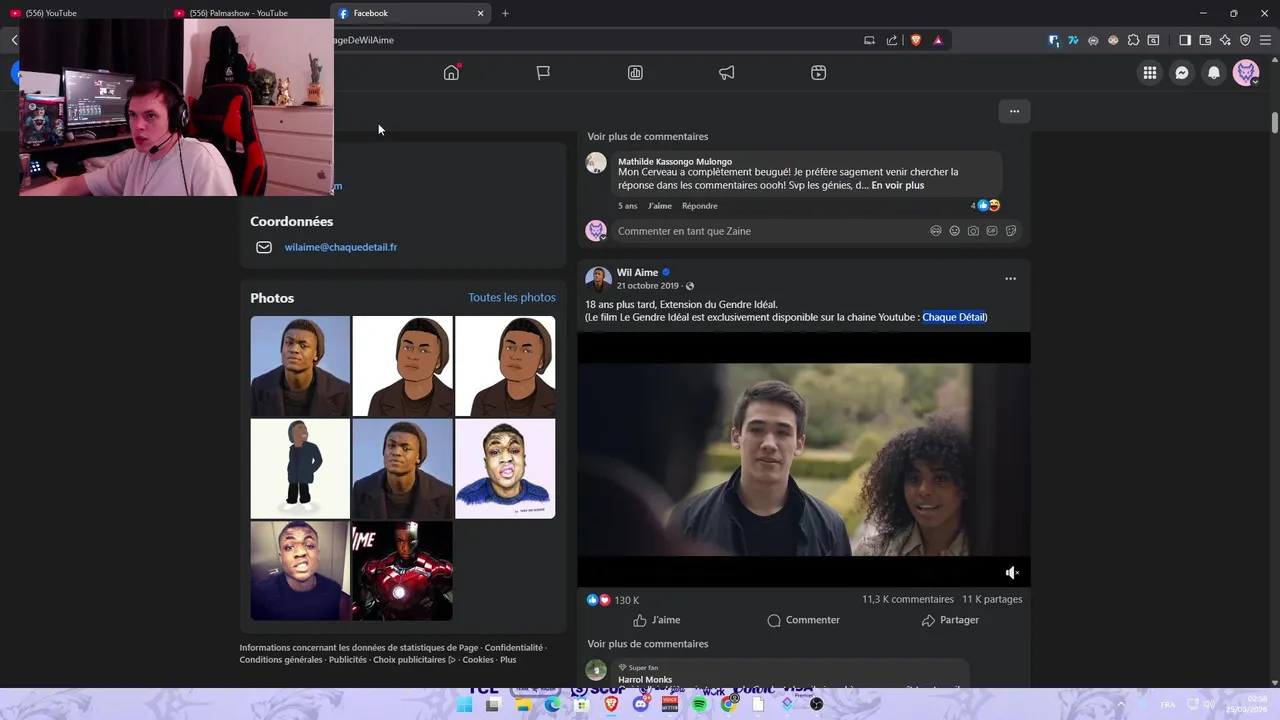Click Voir plus de commentaires above Mathilde's comment
The image size is (1280, 720).
(x=648, y=137)
